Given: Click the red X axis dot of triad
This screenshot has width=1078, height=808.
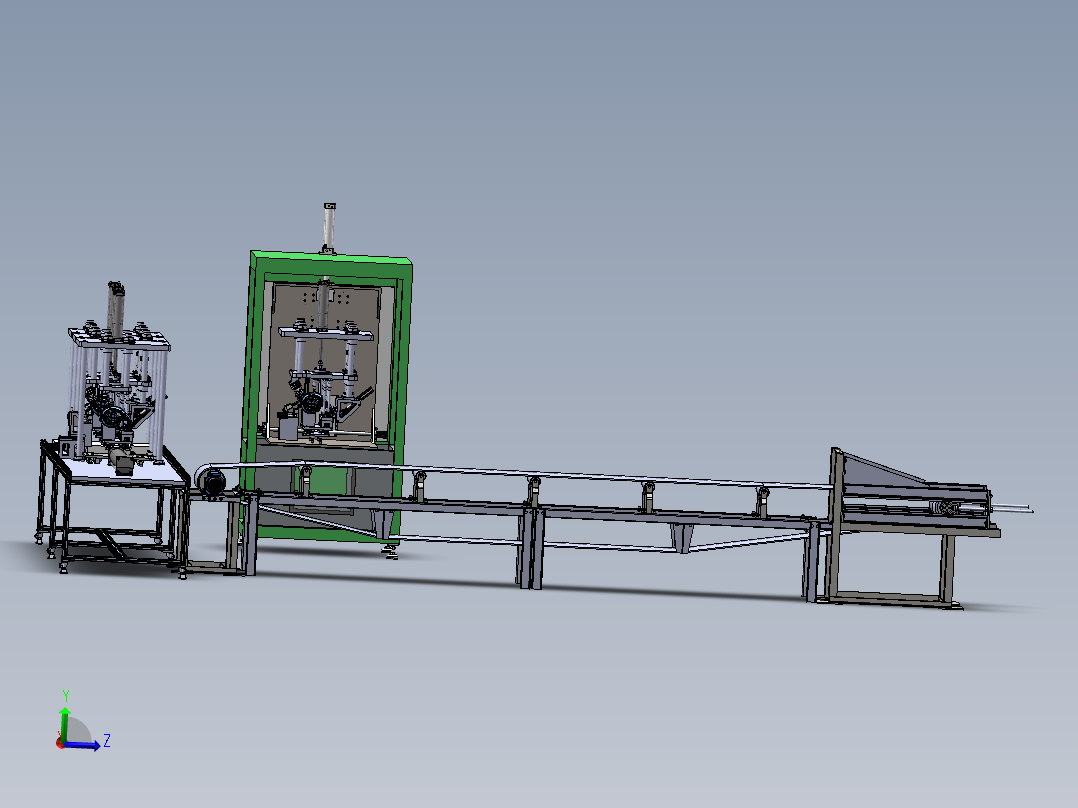Looking at the screenshot, I should pos(60,743).
